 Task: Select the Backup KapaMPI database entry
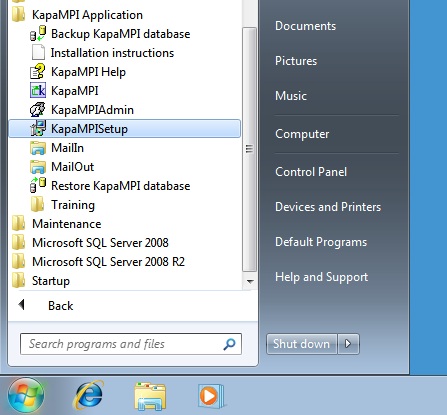pyautogui.click(x=121, y=34)
